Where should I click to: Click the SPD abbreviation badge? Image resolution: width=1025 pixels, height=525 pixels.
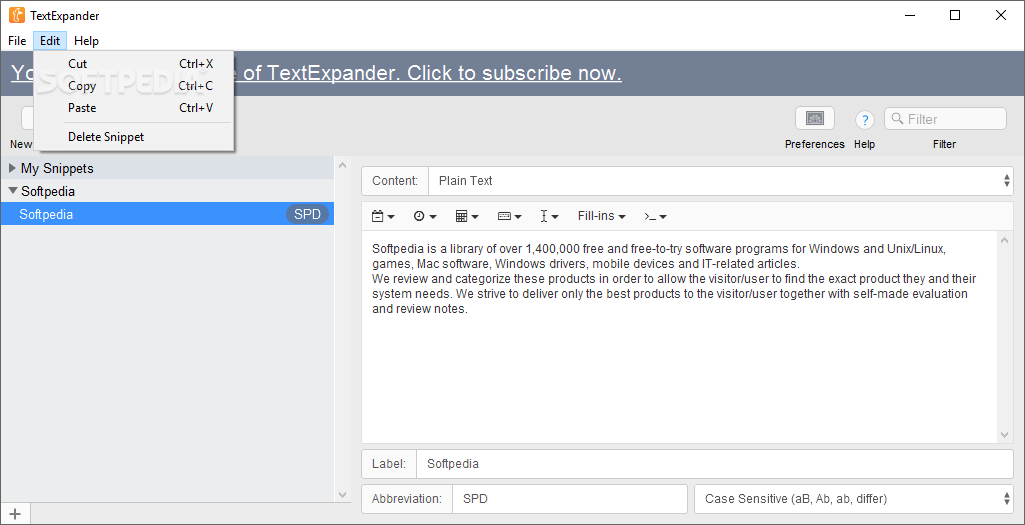coord(307,214)
